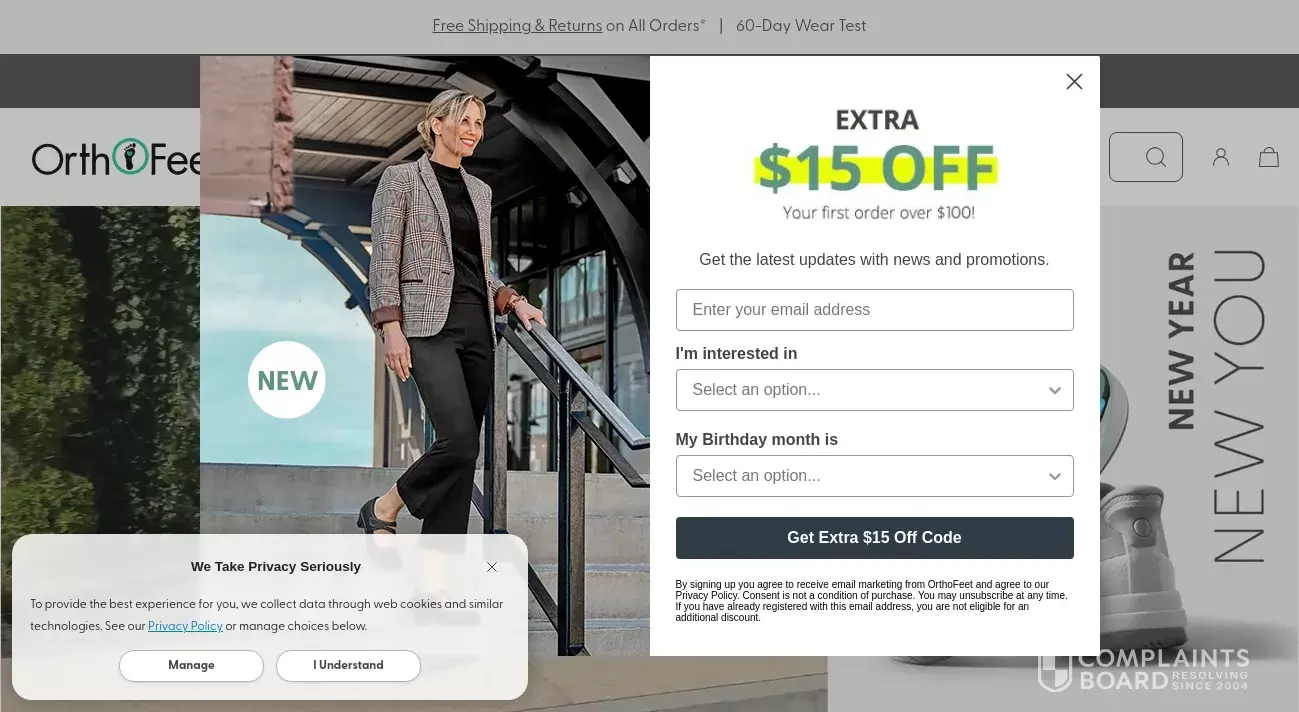Click I Understand cookie button
Image resolution: width=1299 pixels, height=712 pixels.
click(x=348, y=666)
